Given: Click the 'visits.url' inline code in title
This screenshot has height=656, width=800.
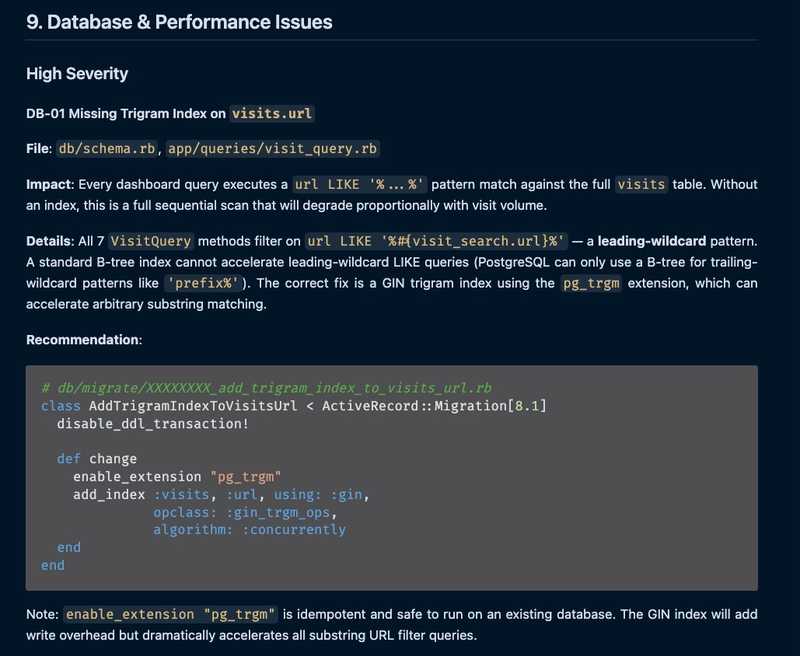Looking at the screenshot, I should coord(271,113).
